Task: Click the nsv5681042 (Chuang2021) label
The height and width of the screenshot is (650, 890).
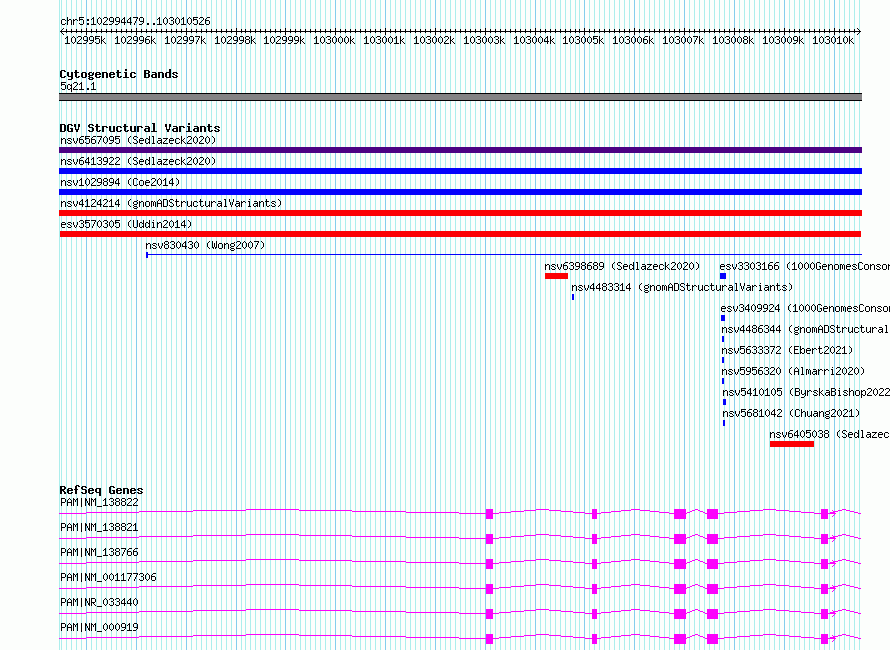Action: pyautogui.click(x=791, y=413)
